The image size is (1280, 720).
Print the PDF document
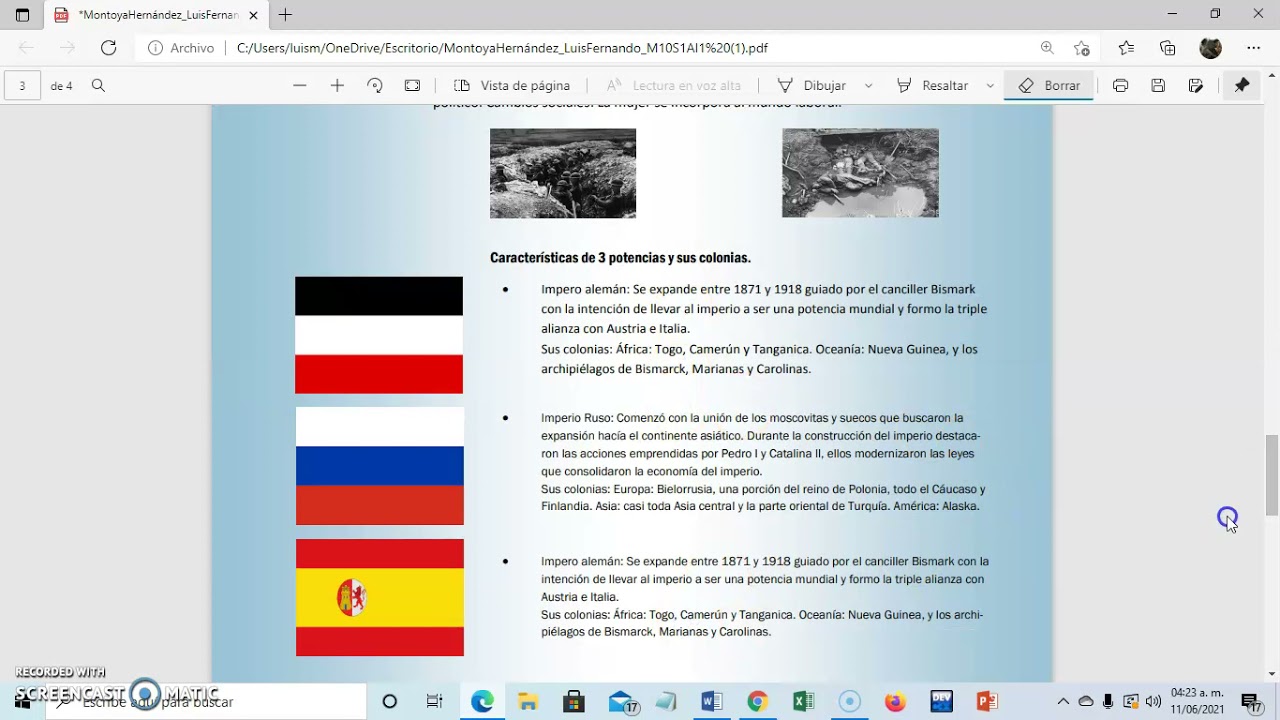click(1120, 86)
